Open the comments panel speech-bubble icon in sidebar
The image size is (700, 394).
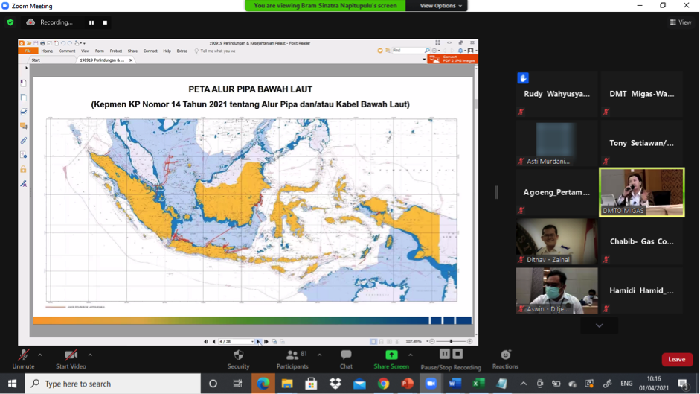pos(24,126)
